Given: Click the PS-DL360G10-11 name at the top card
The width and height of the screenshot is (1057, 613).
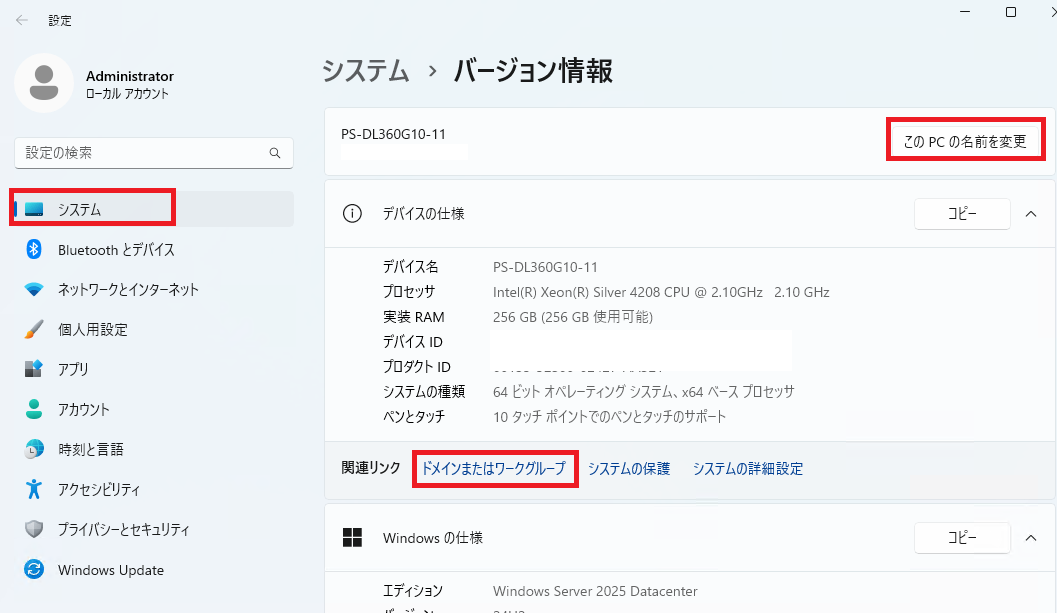Looking at the screenshot, I should coord(394,134).
